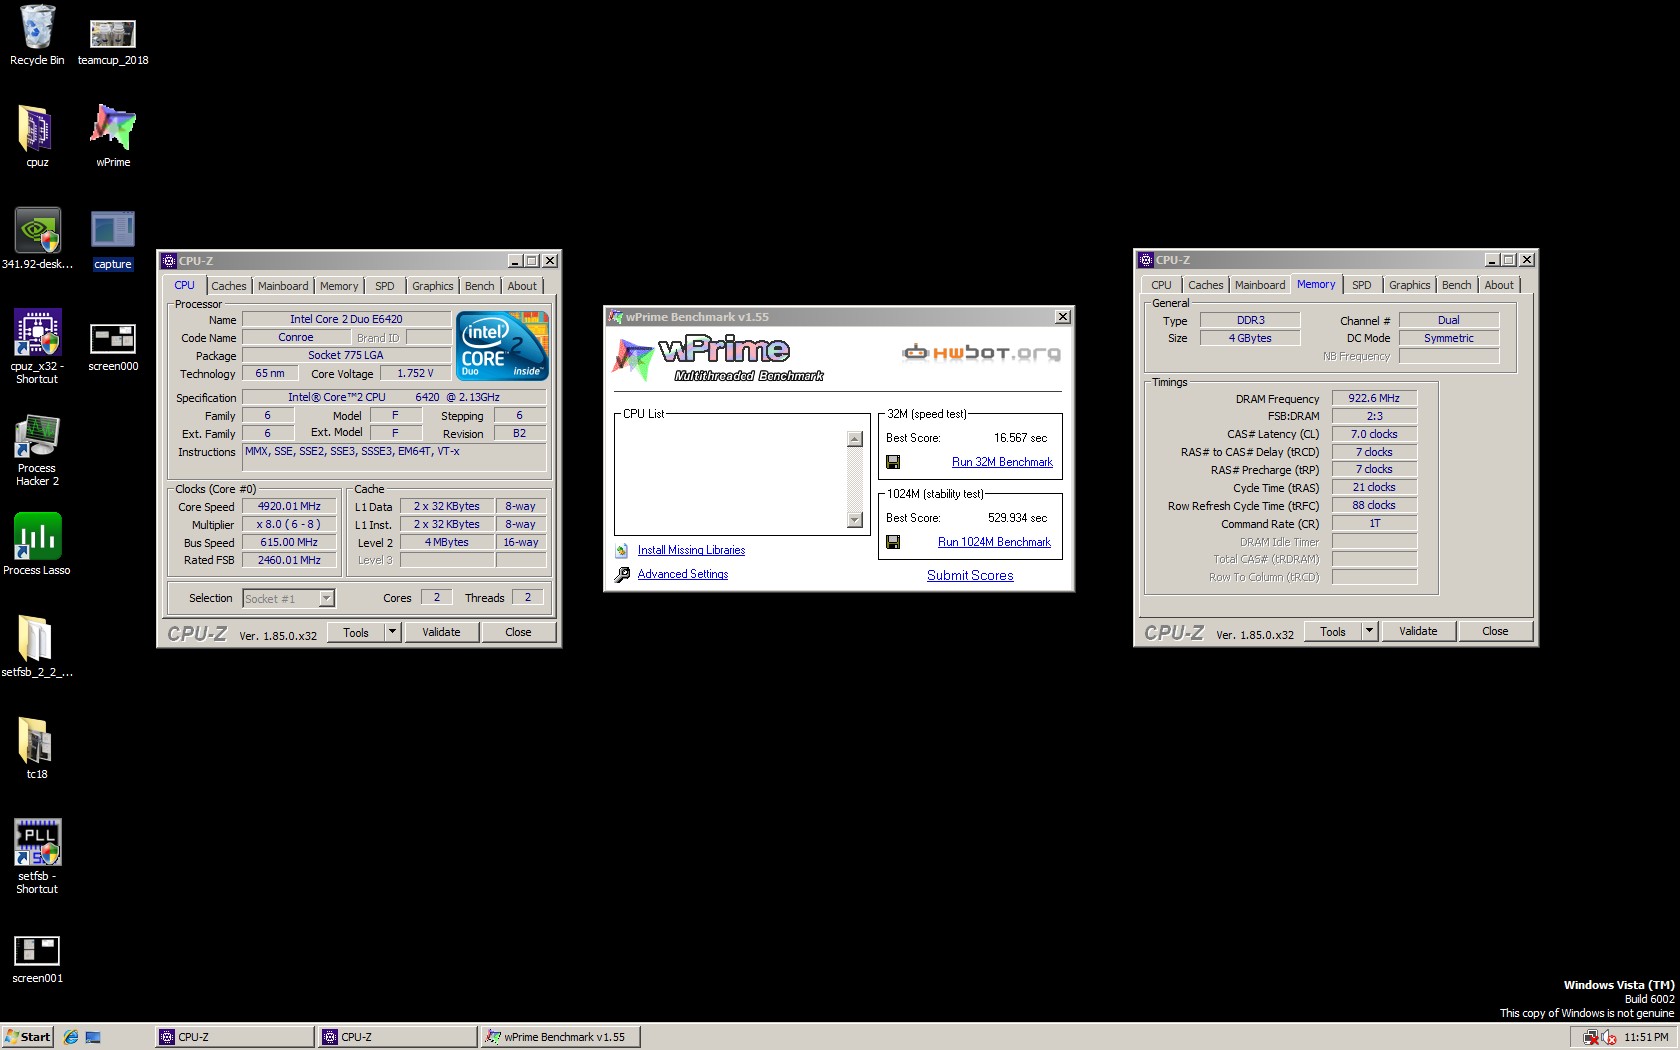
Task: Switch to Mainboard tab in left CPU-Z
Action: (x=283, y=286)
